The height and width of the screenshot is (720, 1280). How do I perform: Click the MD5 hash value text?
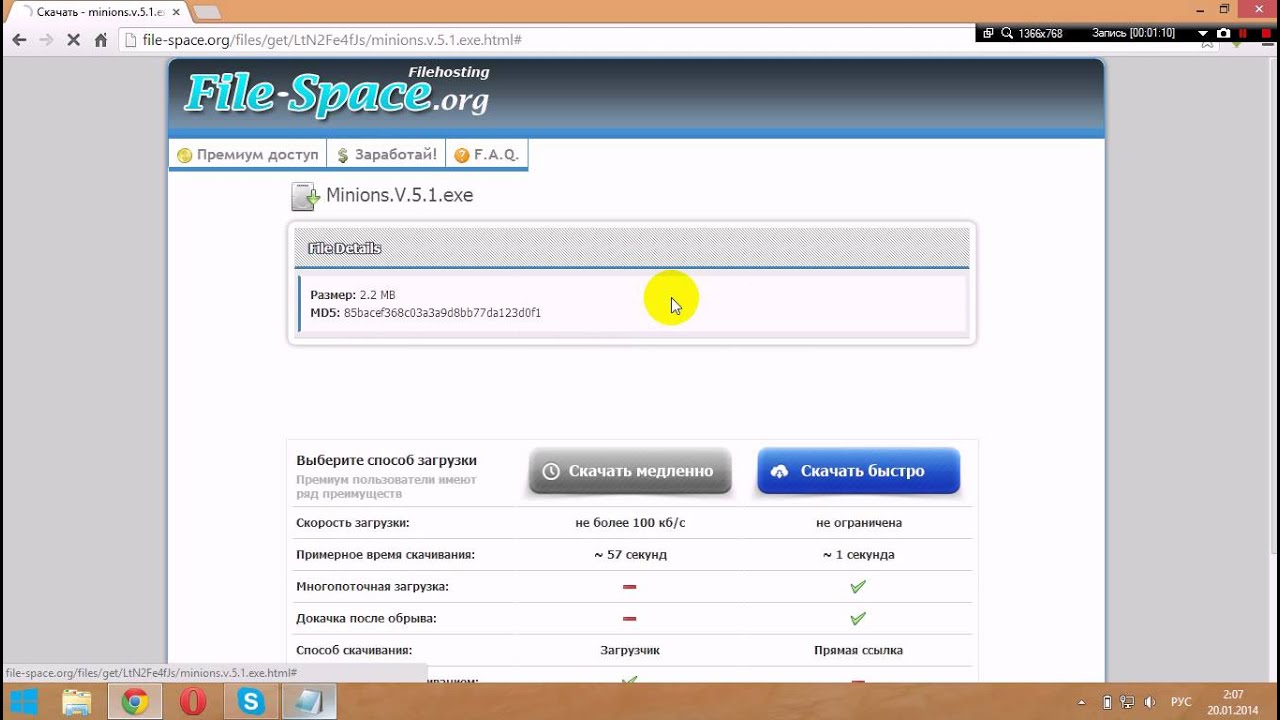[x=442, y=313]
